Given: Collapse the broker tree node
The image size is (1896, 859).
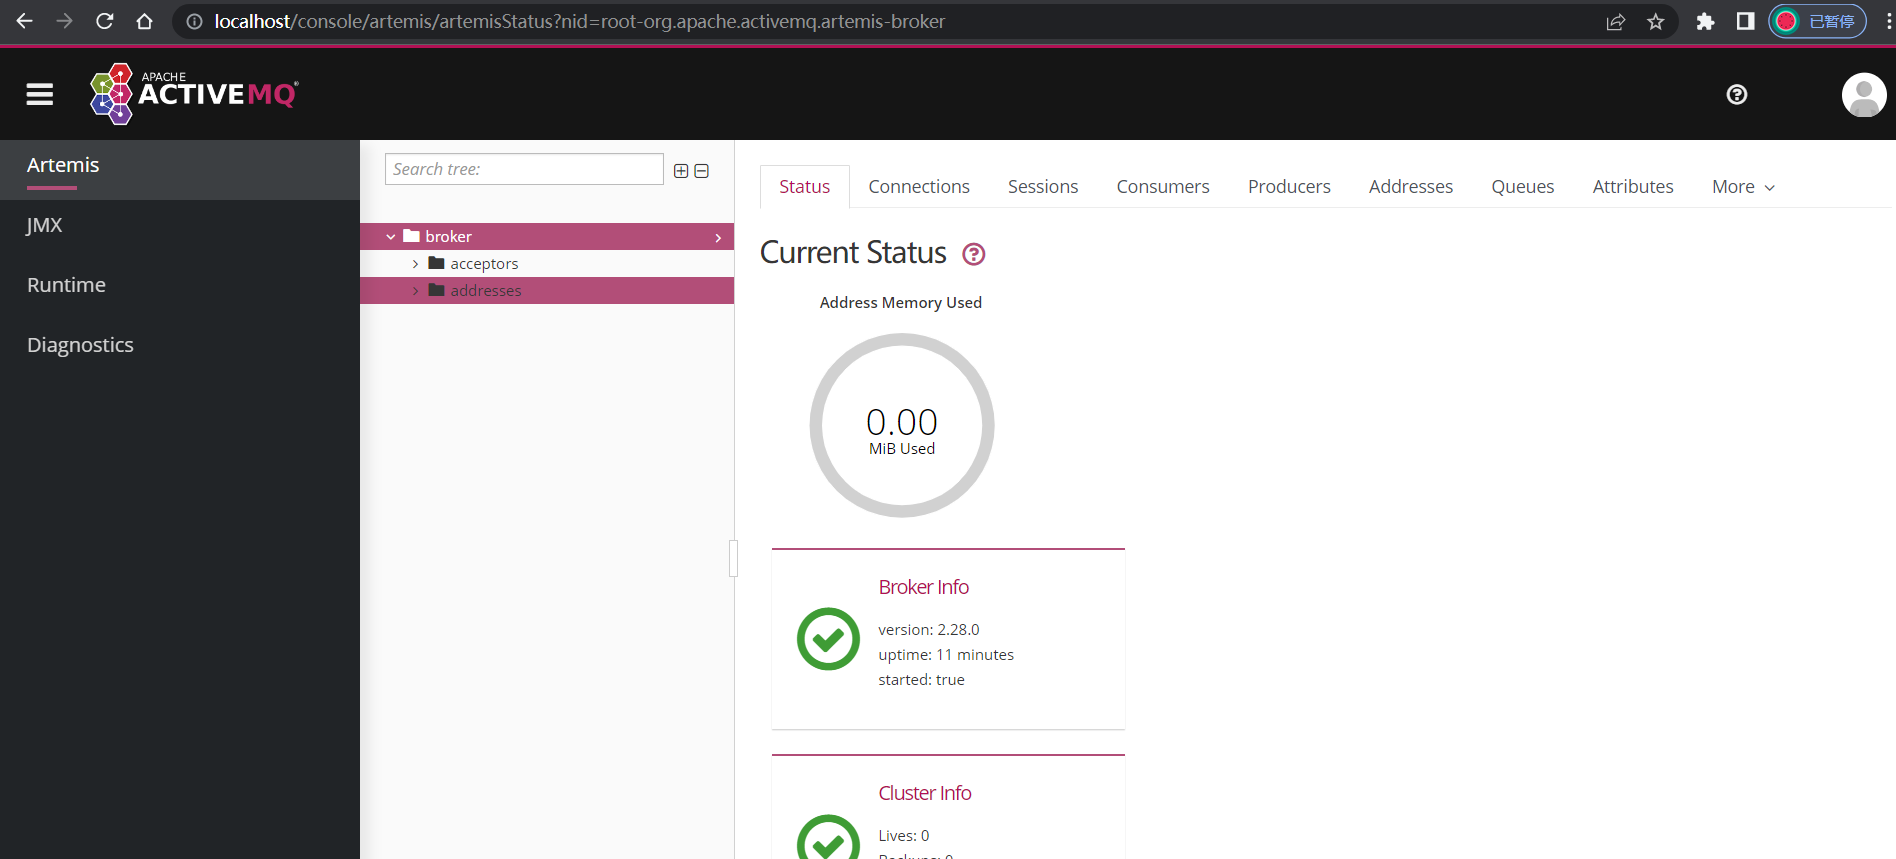Looking at the screenshot, I should [391, 237].
